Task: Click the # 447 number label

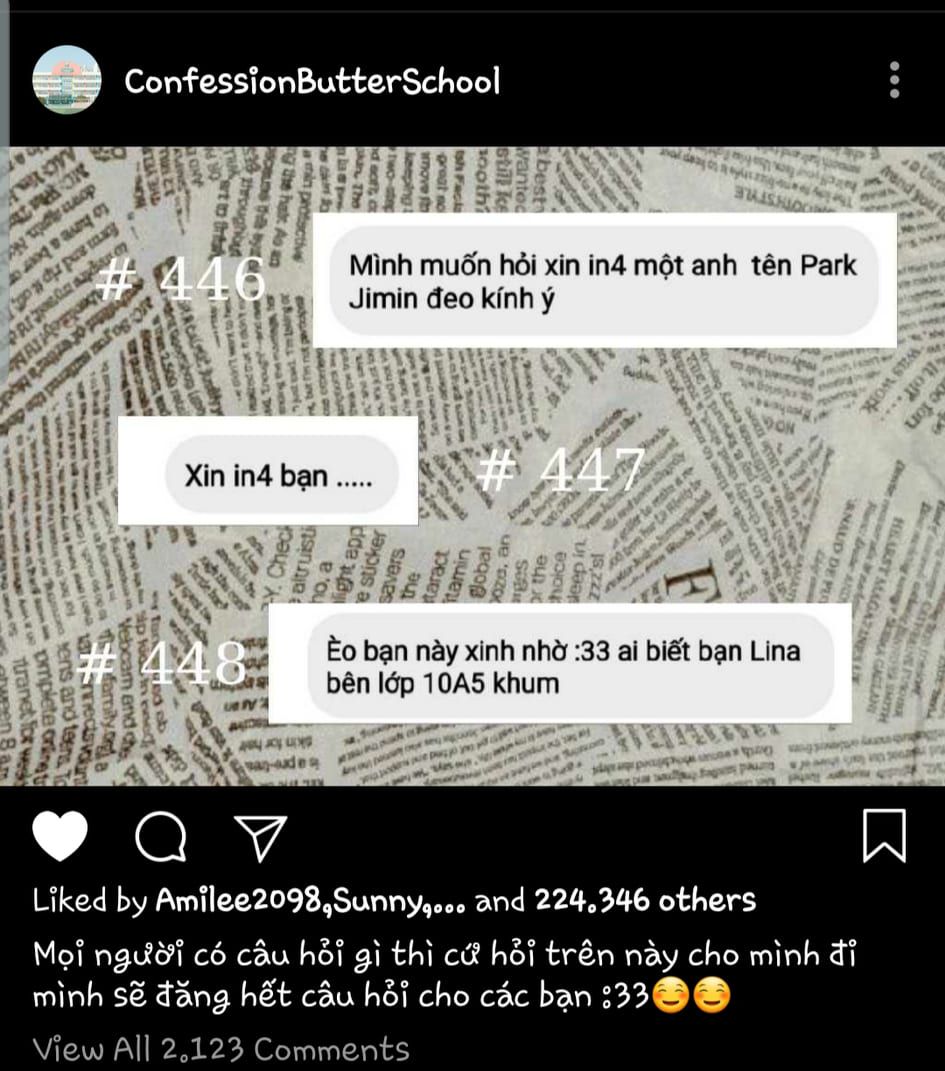Action: pos(561,469)
